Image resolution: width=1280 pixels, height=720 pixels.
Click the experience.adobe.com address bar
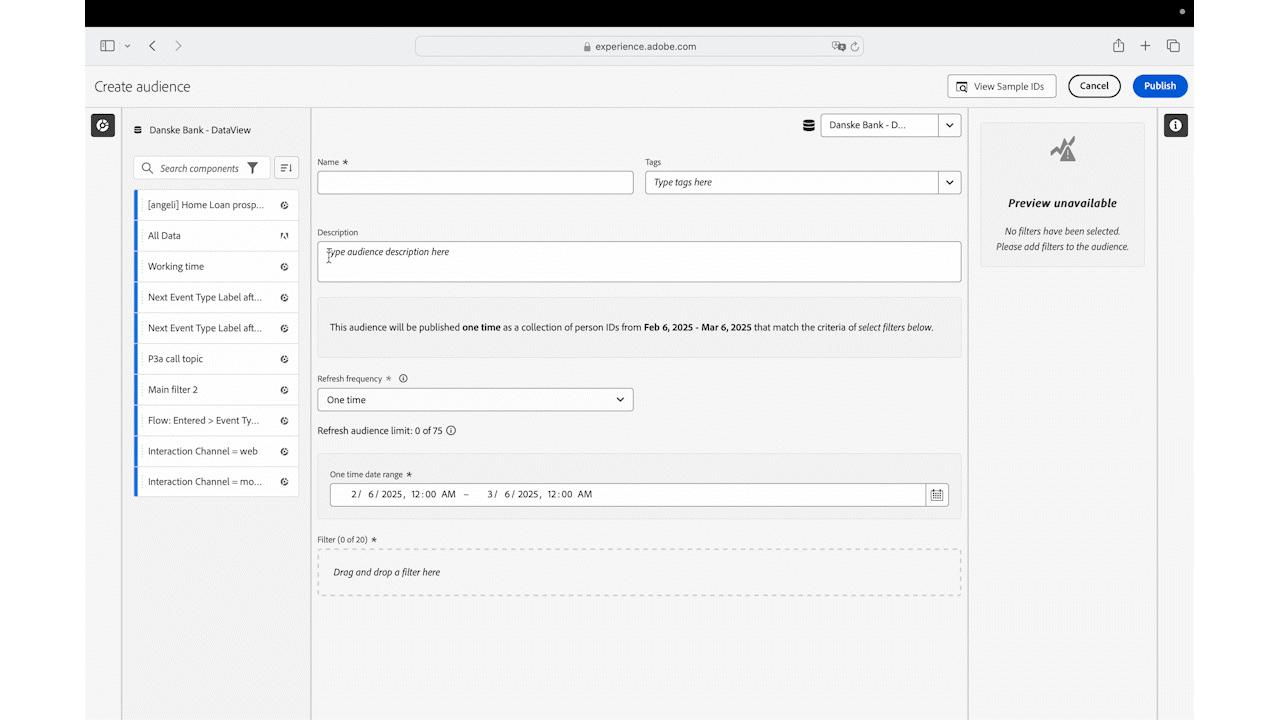click(639, 46)
